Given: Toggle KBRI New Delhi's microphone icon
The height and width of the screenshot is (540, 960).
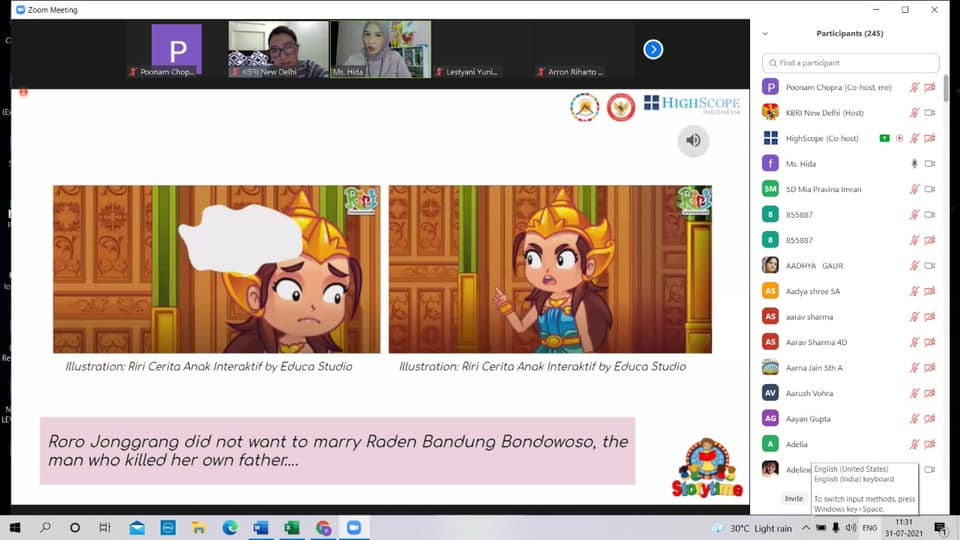Looking at the screenshot, I should 914,113.
